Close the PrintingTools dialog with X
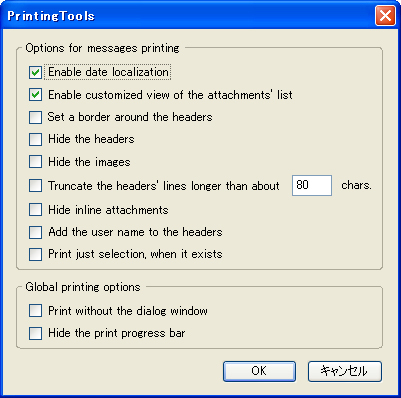Image resolution: width=401 pixels, height=398 pixels. pos(385,16)
